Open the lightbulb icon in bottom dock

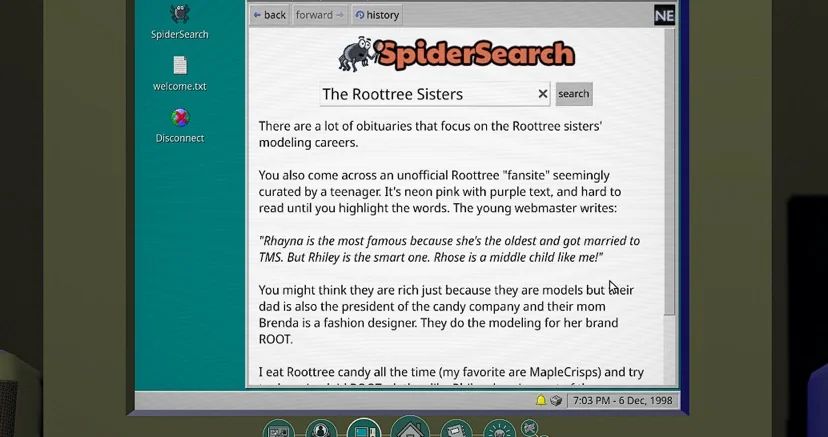(x=498, y=431)
